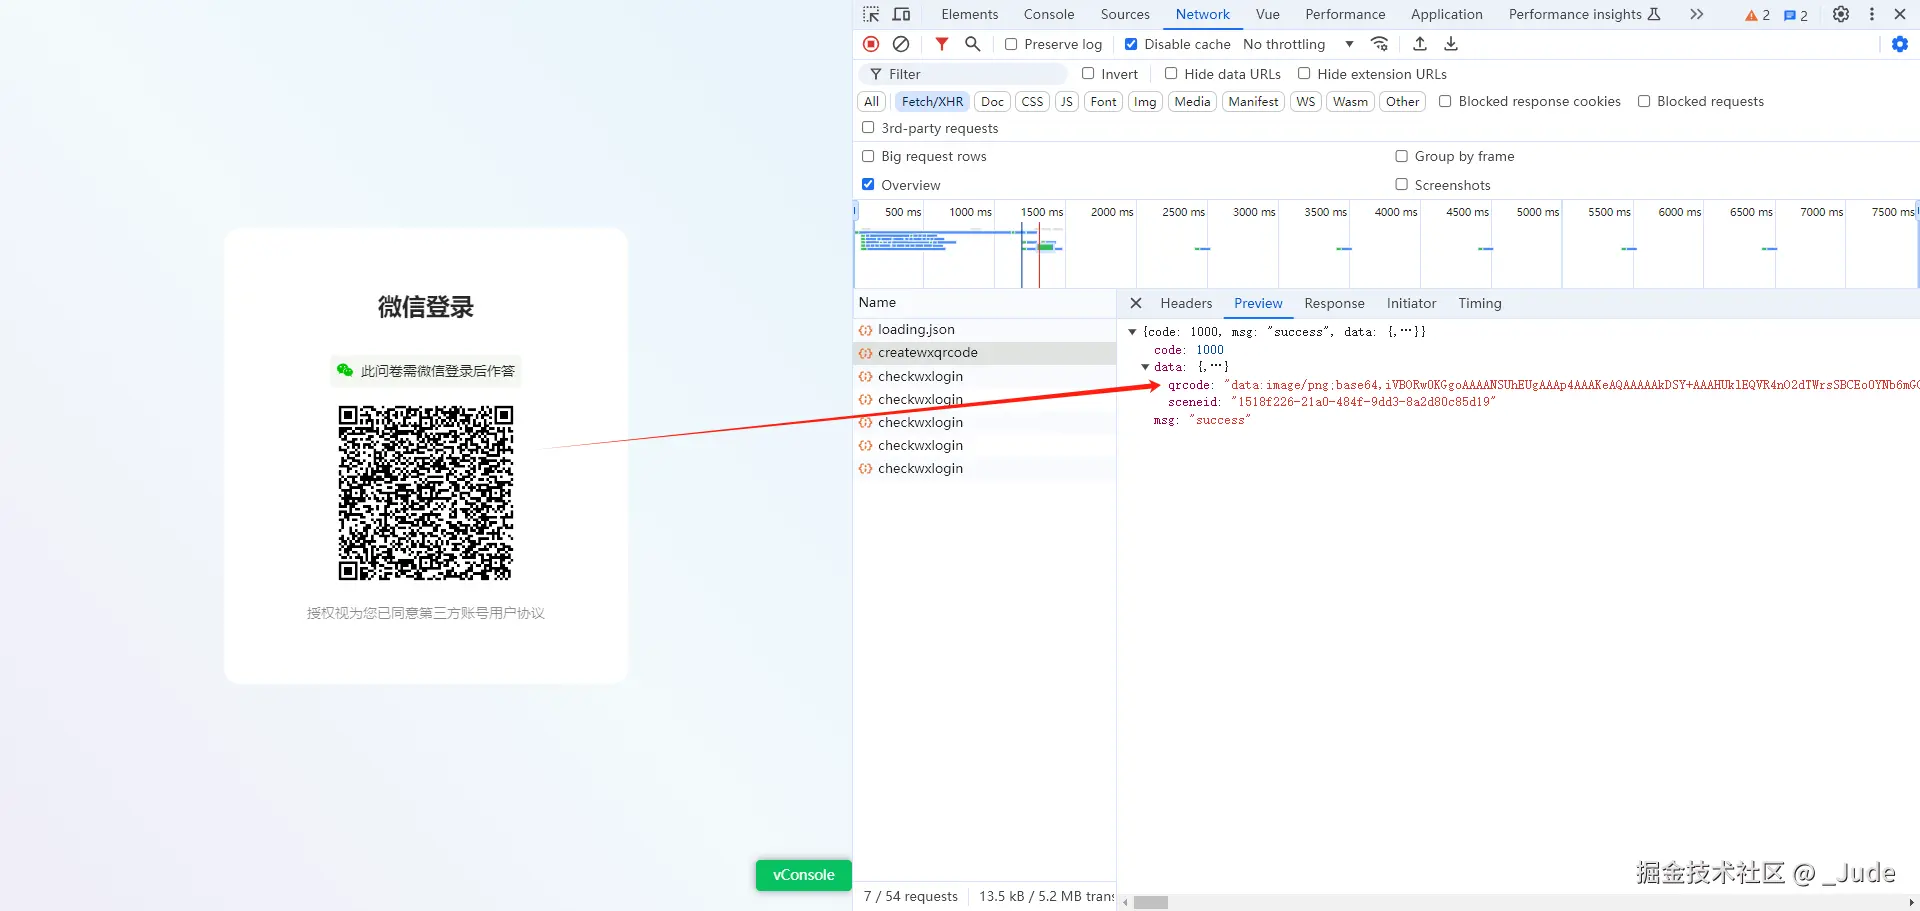This screenshot has width=1920, height=911.
Task: Open DevTools three-dot customize menu
Action: (x=1872, y=14)
